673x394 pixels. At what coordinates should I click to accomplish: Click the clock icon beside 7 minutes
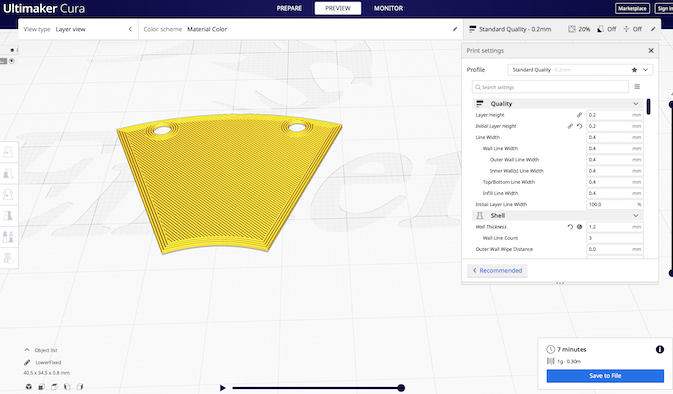[550, 349]
